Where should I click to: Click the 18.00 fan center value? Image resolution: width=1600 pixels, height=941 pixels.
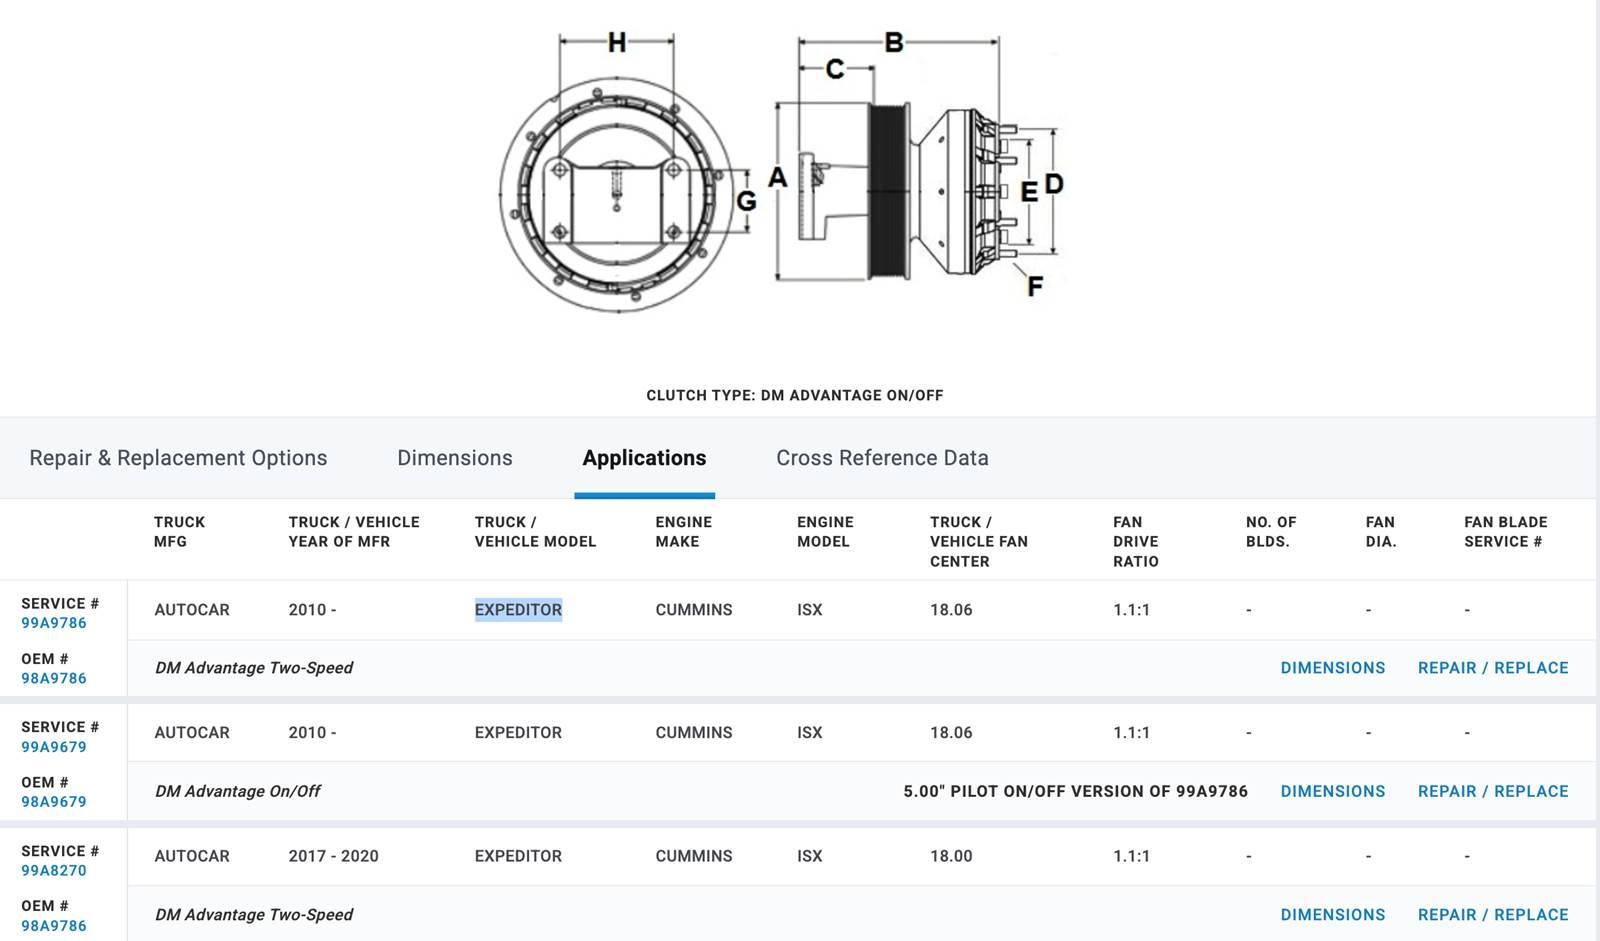pyautogui.click(x=951, y=856)
